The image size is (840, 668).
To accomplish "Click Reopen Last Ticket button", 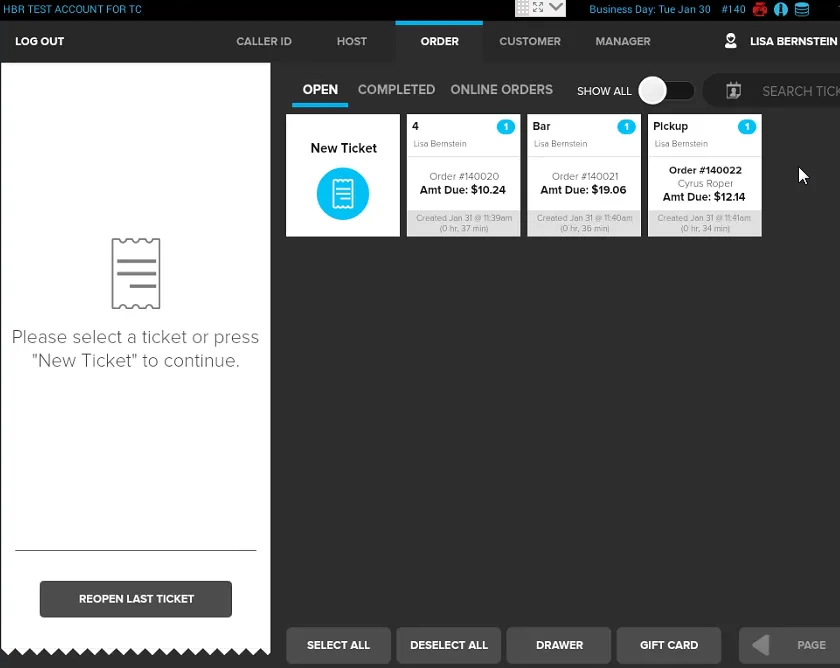I will coord(136,599).
